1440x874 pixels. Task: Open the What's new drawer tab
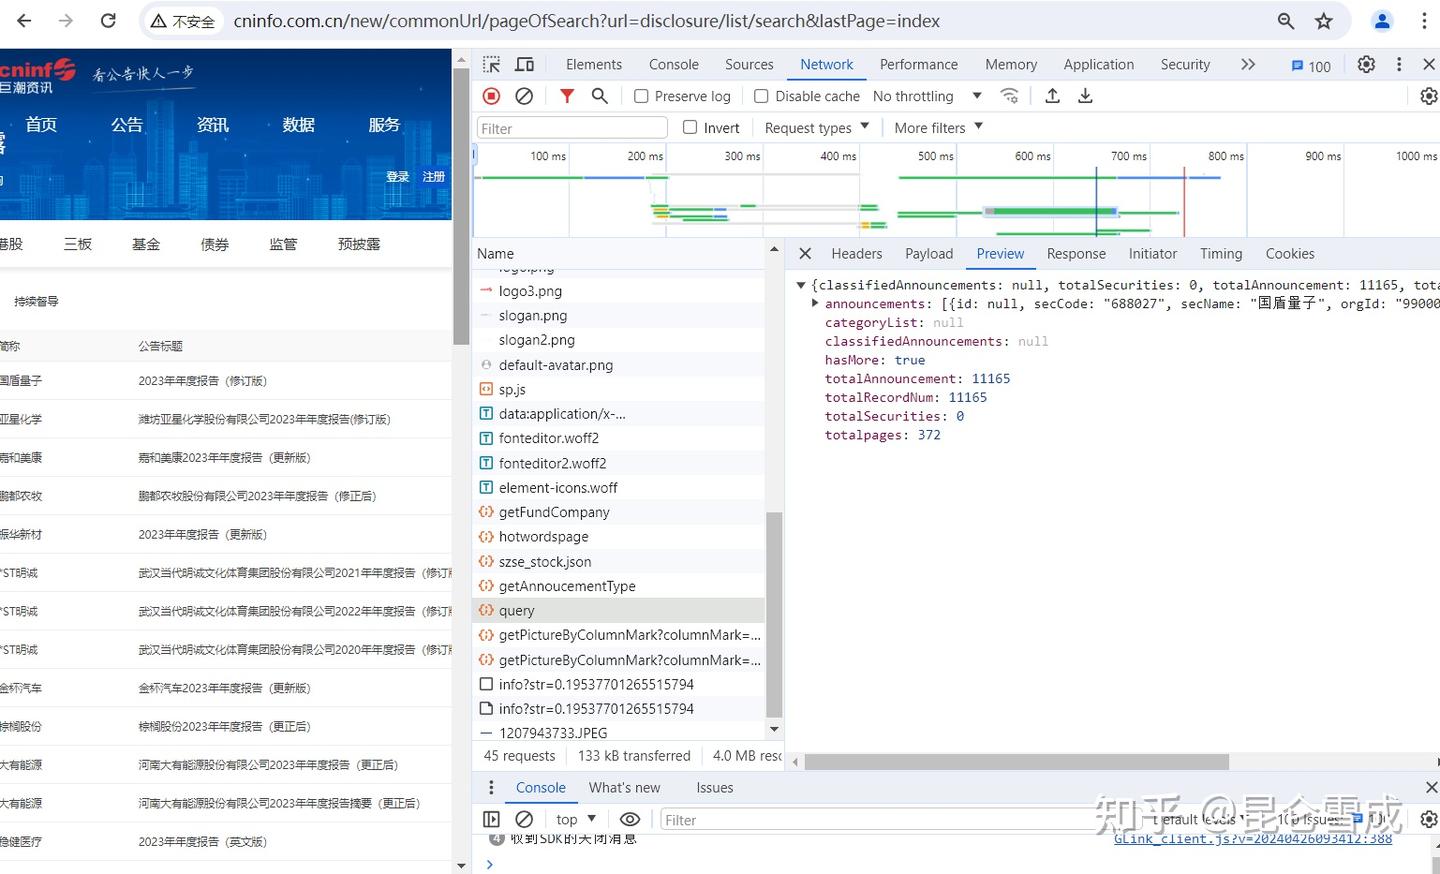(625, 788)
